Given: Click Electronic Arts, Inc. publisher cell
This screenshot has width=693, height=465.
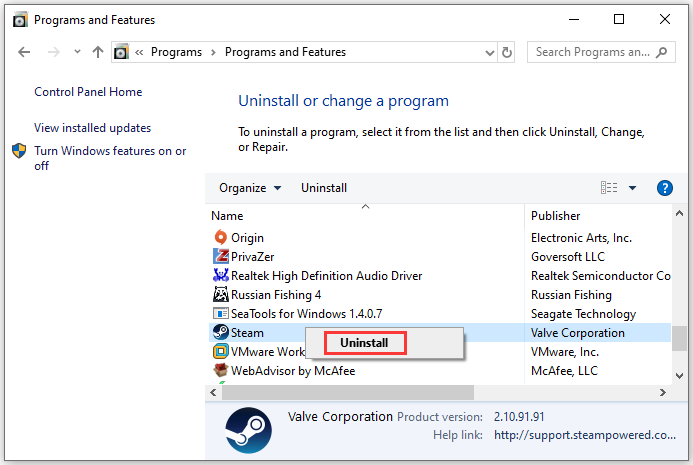Looking at the screenshot, I should 581,238.
